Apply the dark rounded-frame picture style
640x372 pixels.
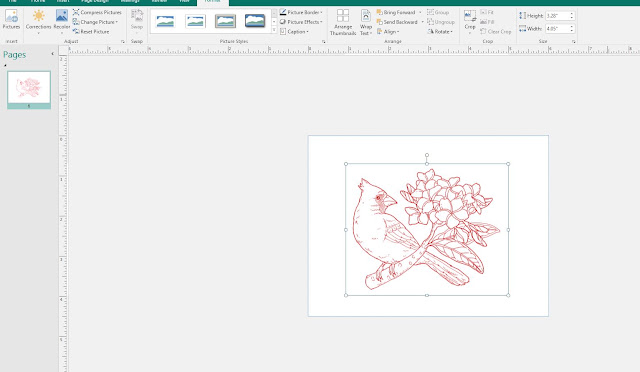pyautogui.click(x=255, y=21)
